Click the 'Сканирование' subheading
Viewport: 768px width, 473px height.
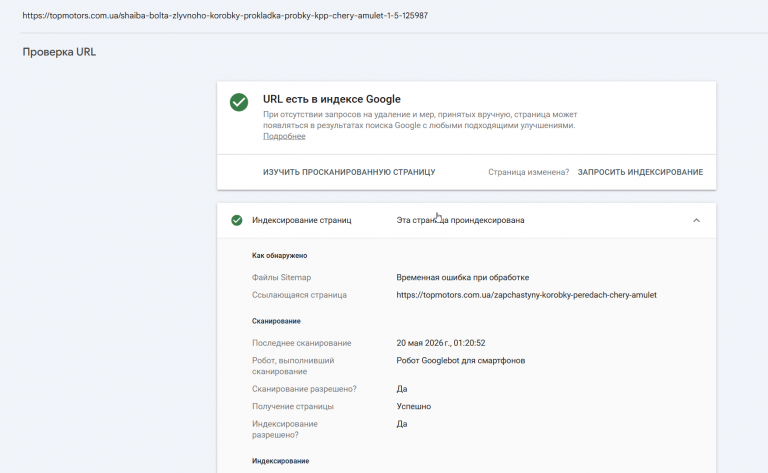276,321
